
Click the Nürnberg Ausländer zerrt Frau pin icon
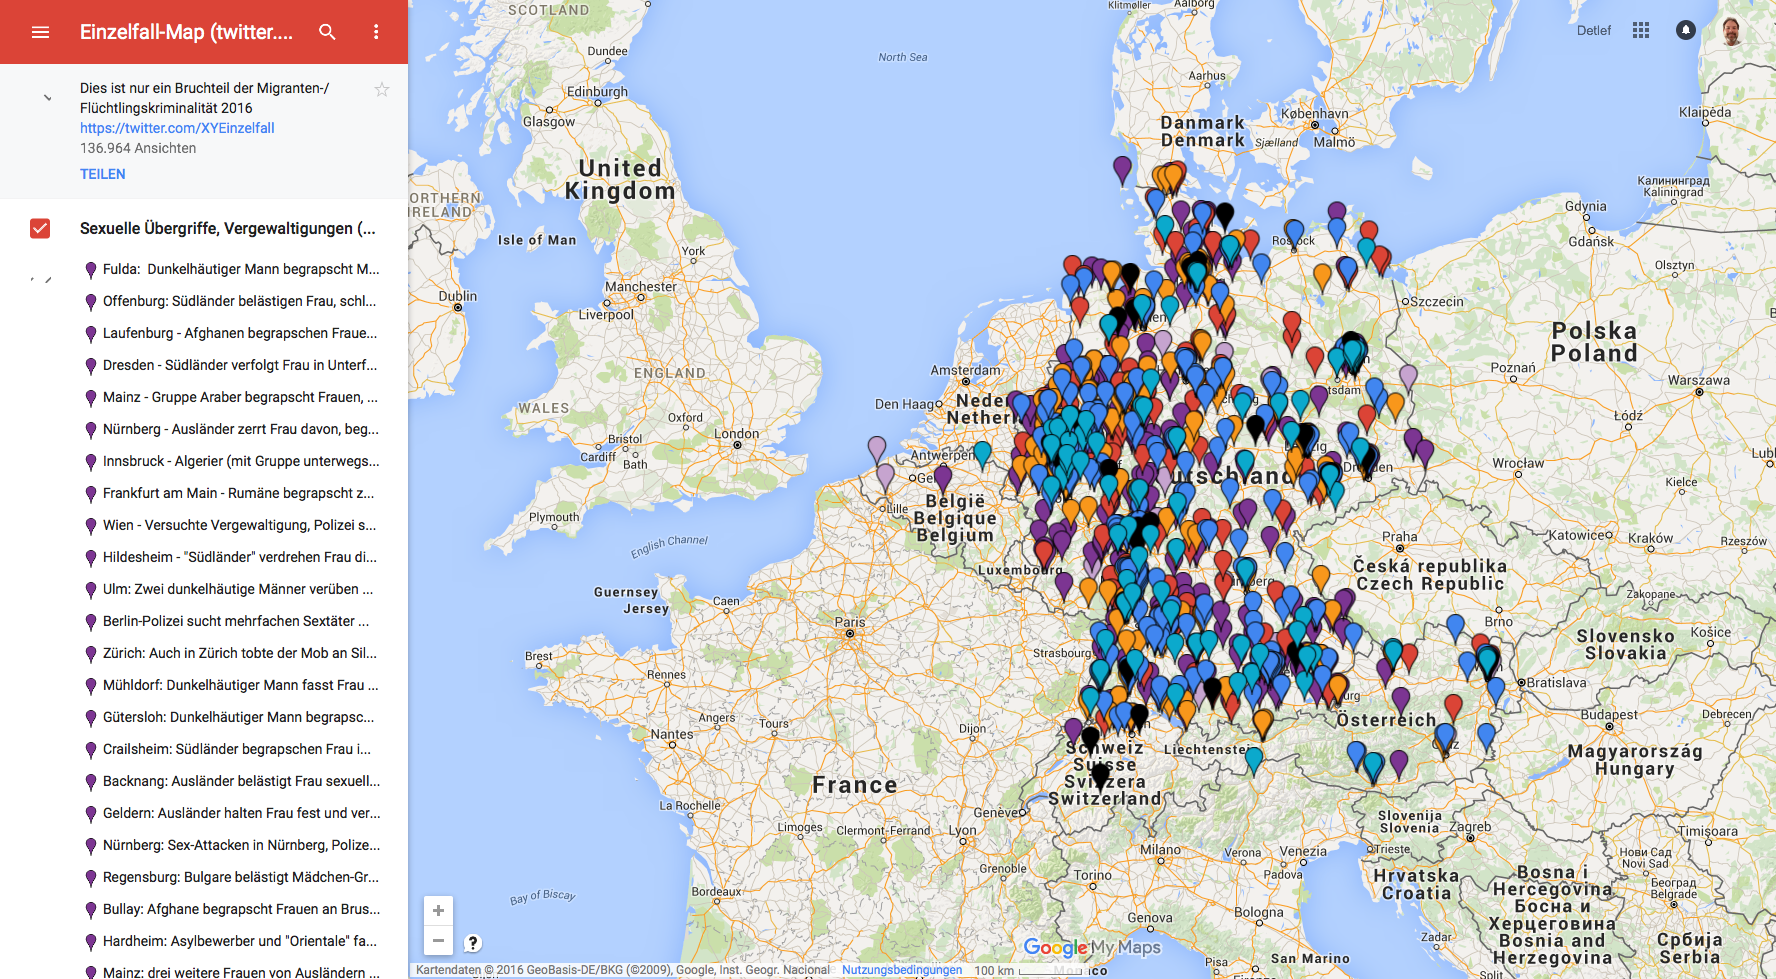[91, 430]
